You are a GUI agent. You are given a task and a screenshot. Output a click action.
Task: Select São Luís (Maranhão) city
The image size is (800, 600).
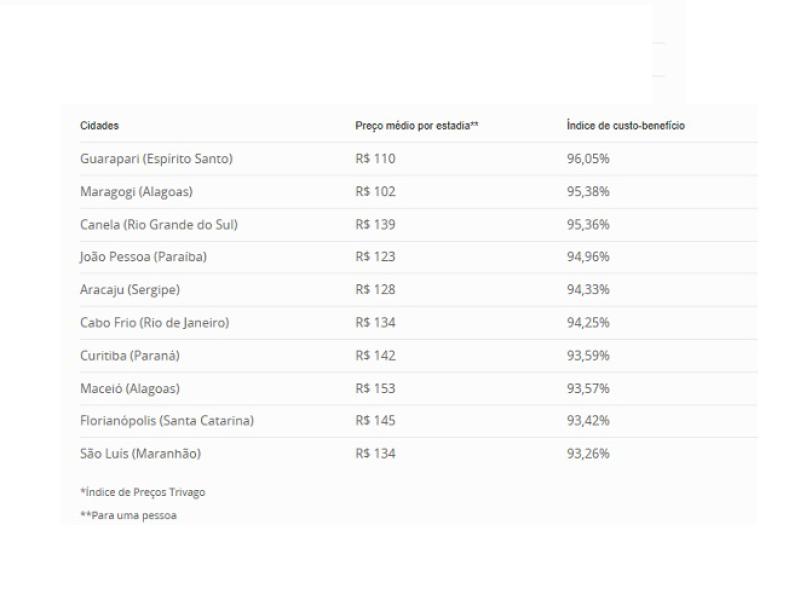140,454
